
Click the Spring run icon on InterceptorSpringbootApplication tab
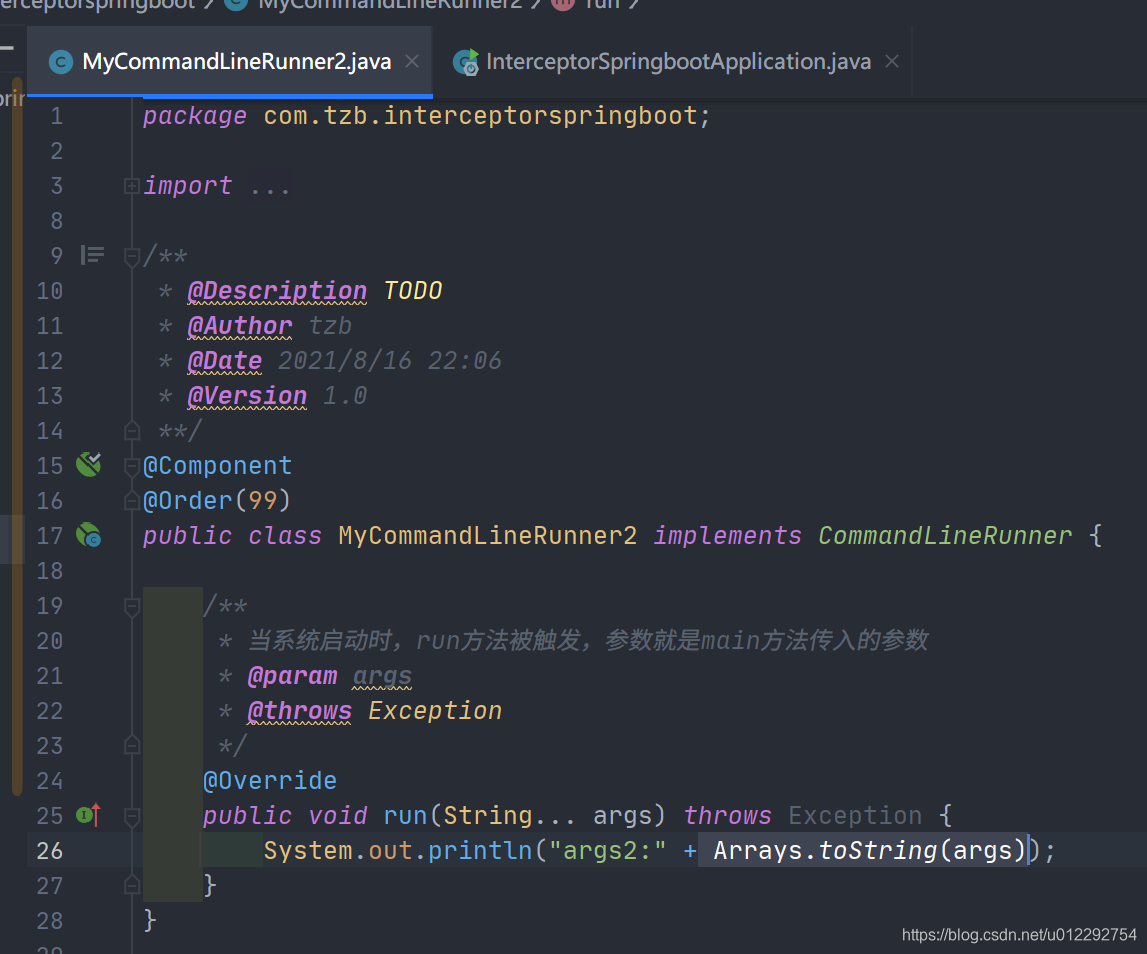[x=466, y=62]
